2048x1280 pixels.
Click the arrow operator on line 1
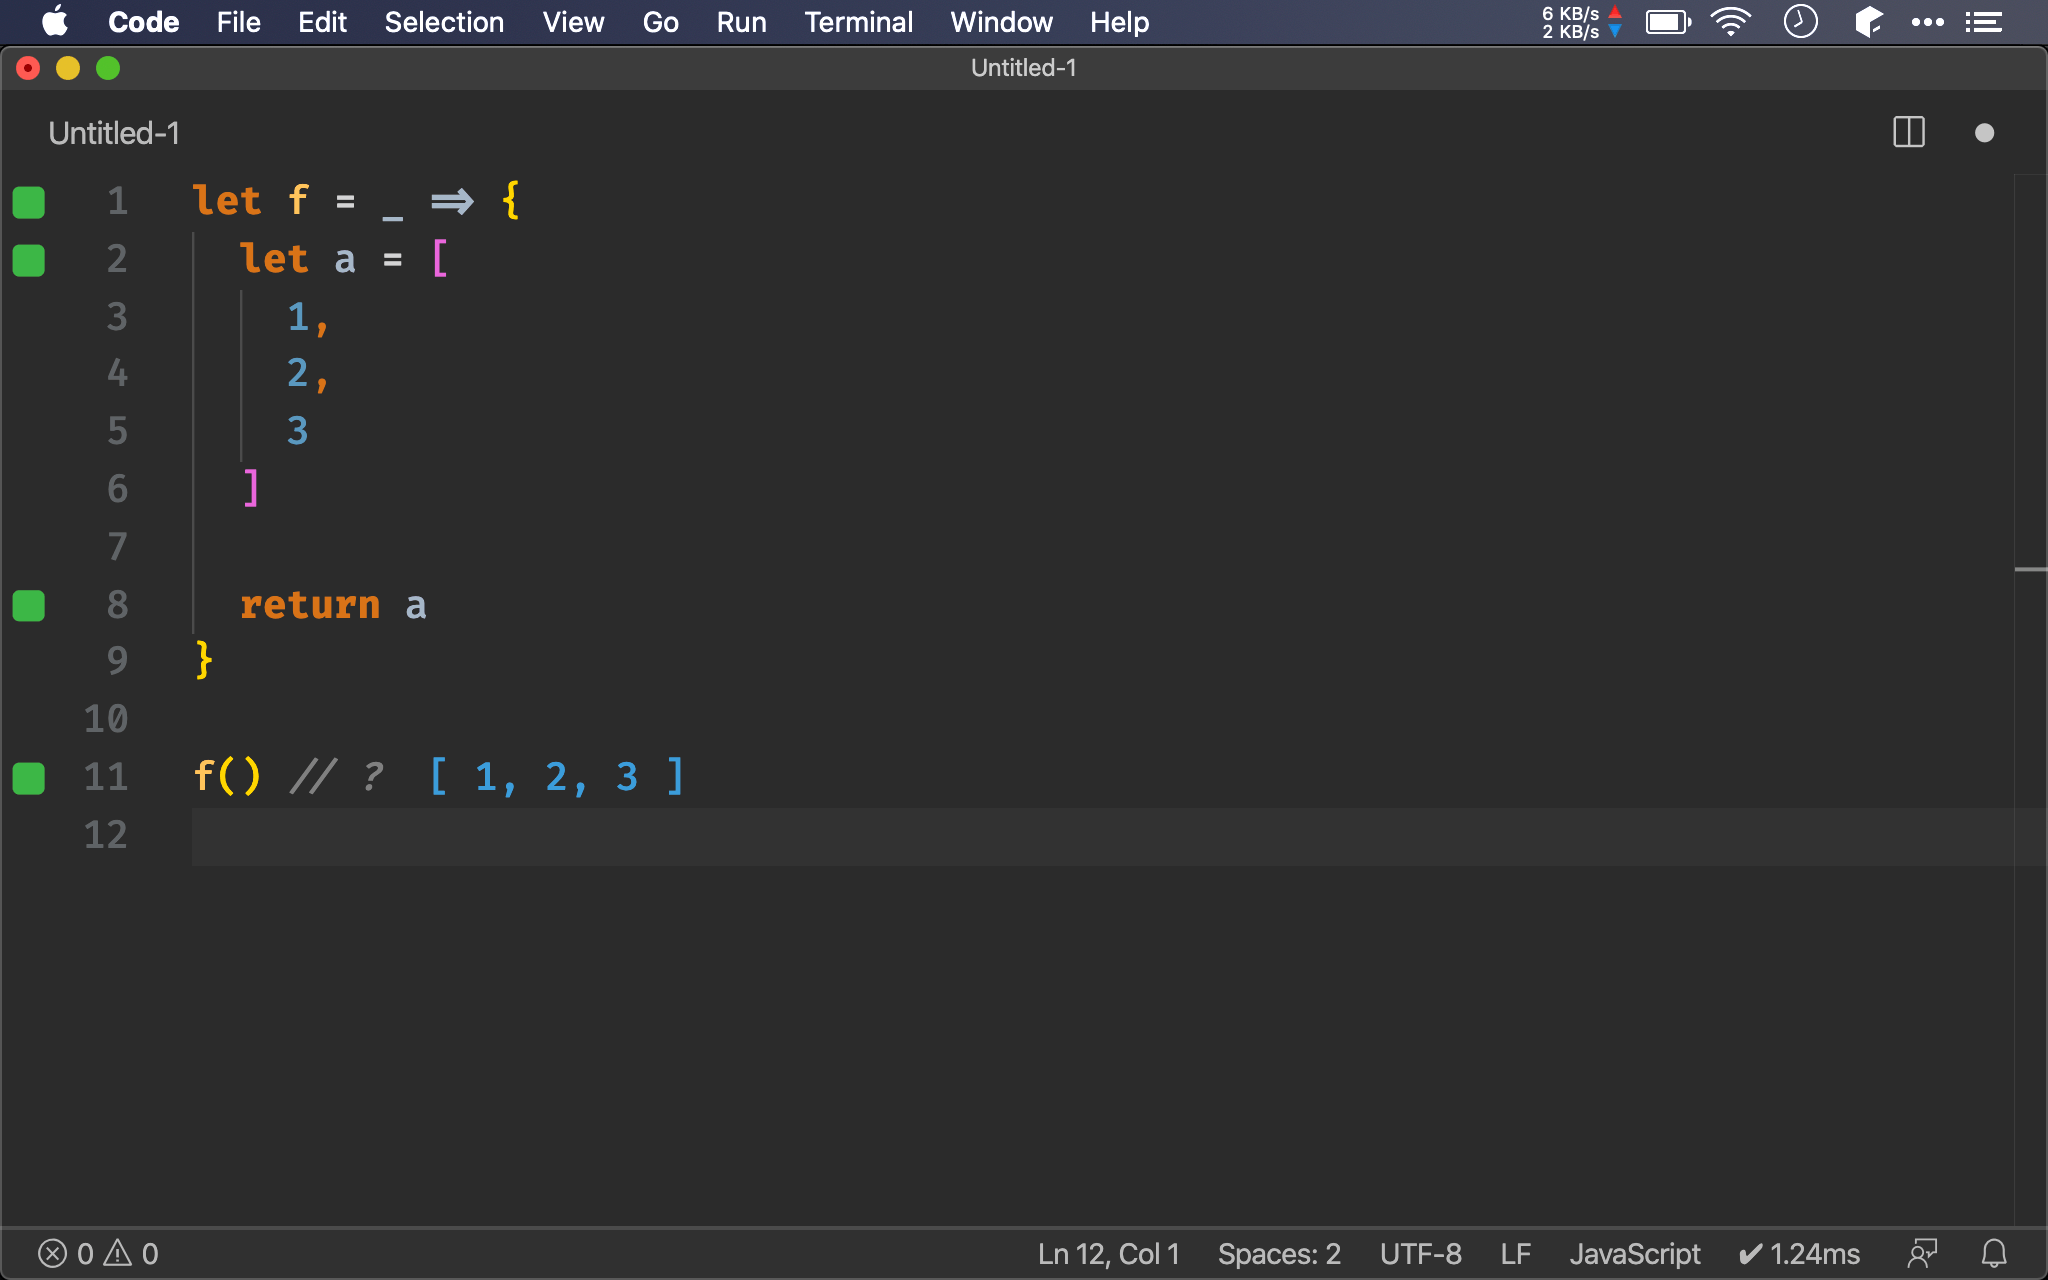(x=452, y=201)
